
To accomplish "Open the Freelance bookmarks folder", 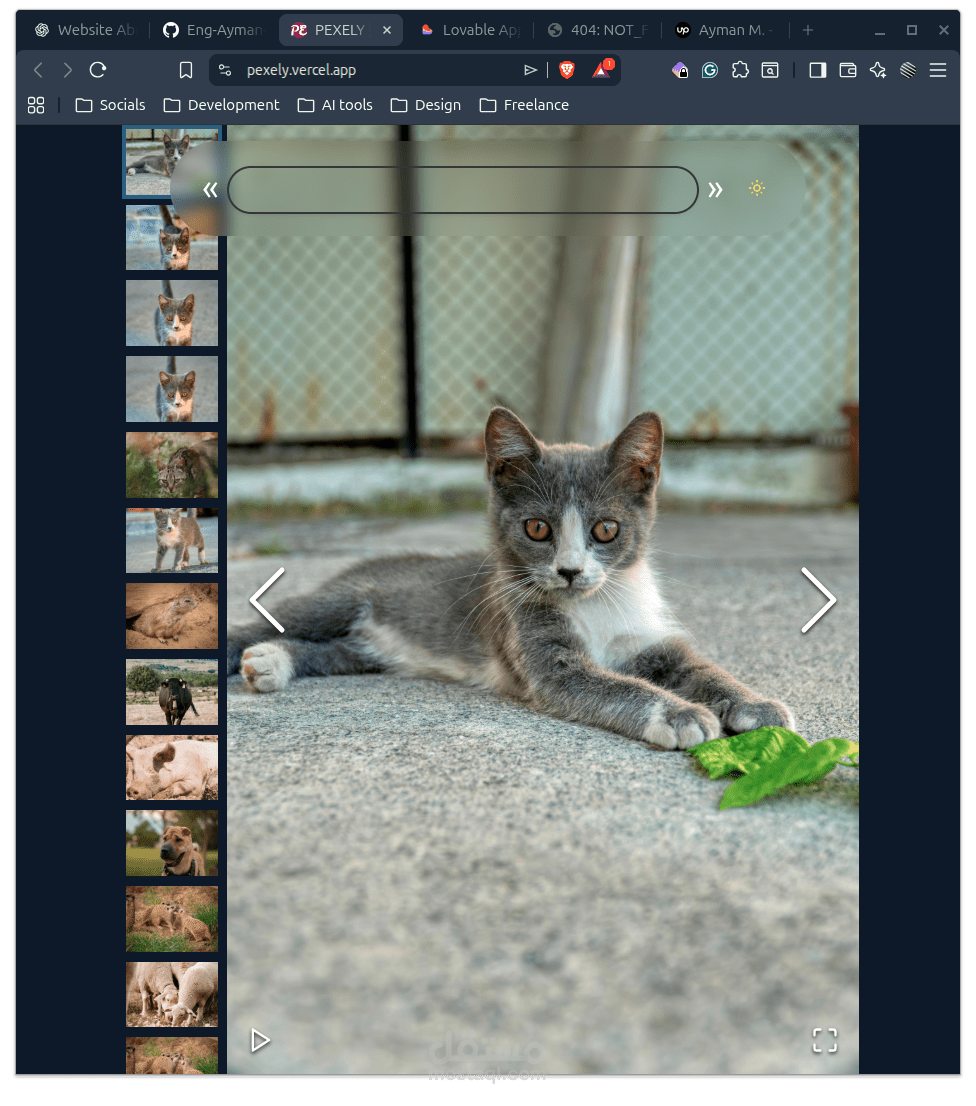I will (524, 105).
